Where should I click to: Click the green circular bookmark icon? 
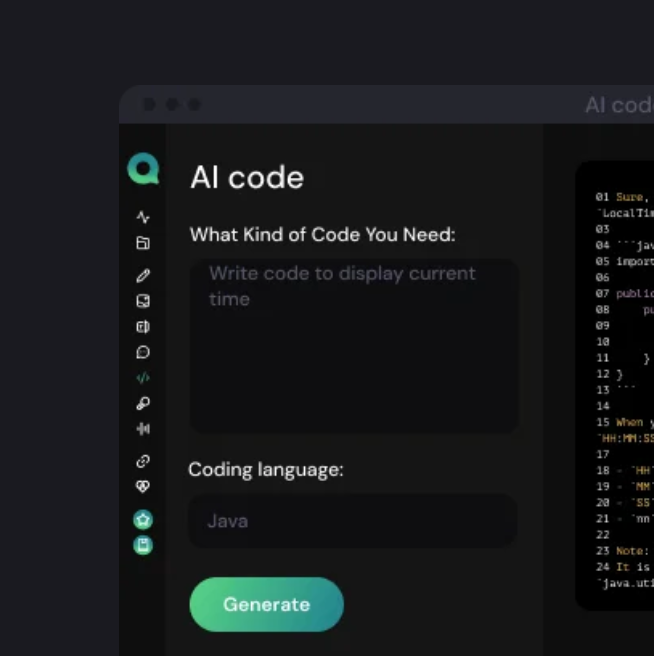click(143, 545)
